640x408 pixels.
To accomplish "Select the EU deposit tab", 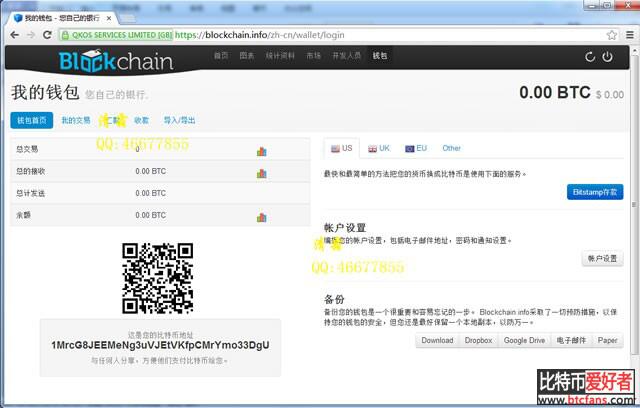I will 416,148.
